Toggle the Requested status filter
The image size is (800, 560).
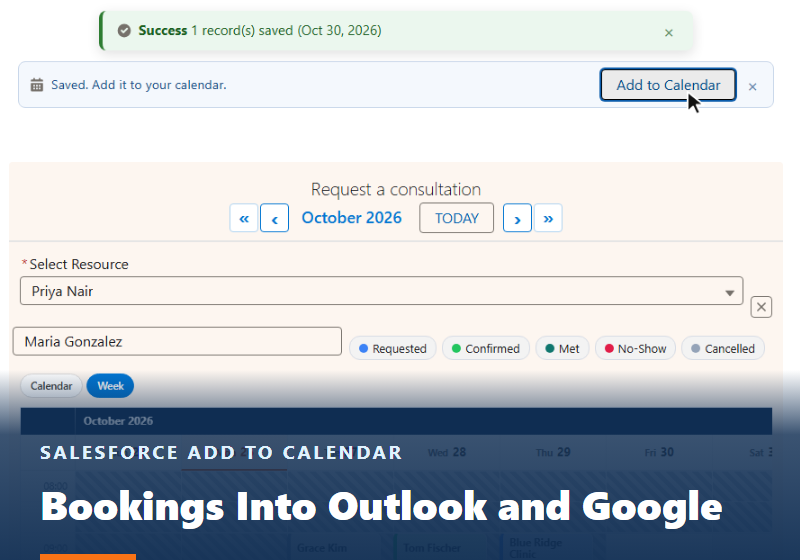click(393, 348)
